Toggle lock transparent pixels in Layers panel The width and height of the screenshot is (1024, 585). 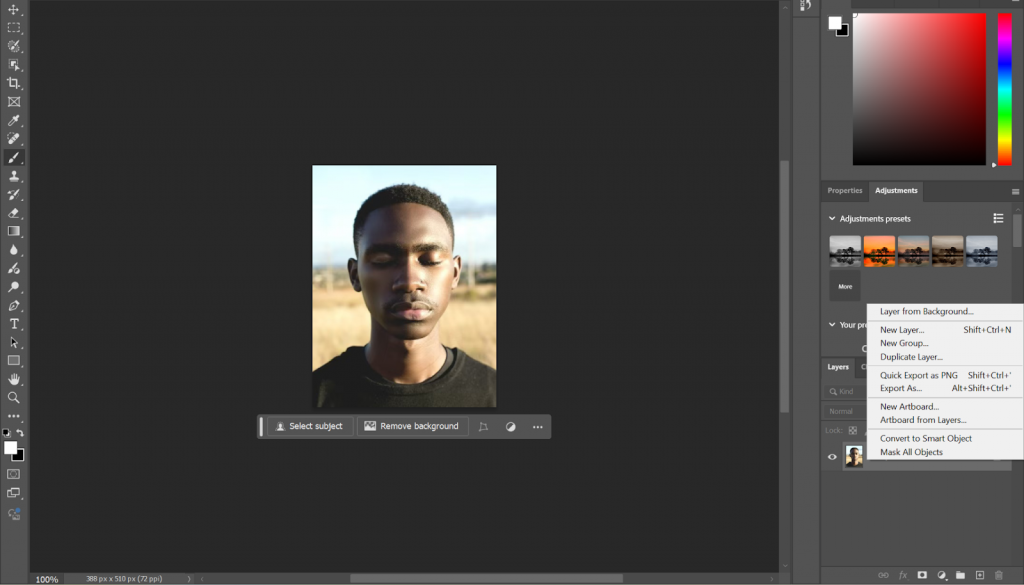point(852,430)
